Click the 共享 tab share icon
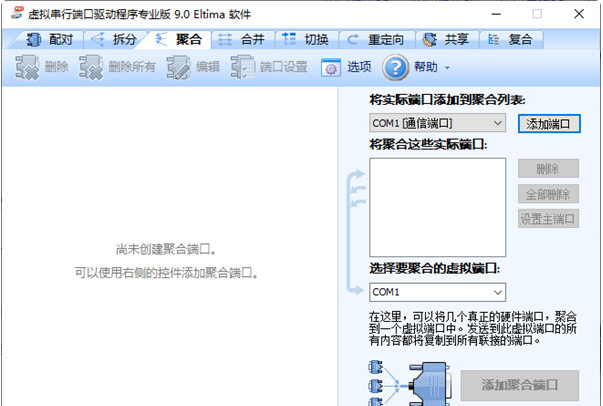Viewport: 603px width, 406px height. tap(430, 39)
